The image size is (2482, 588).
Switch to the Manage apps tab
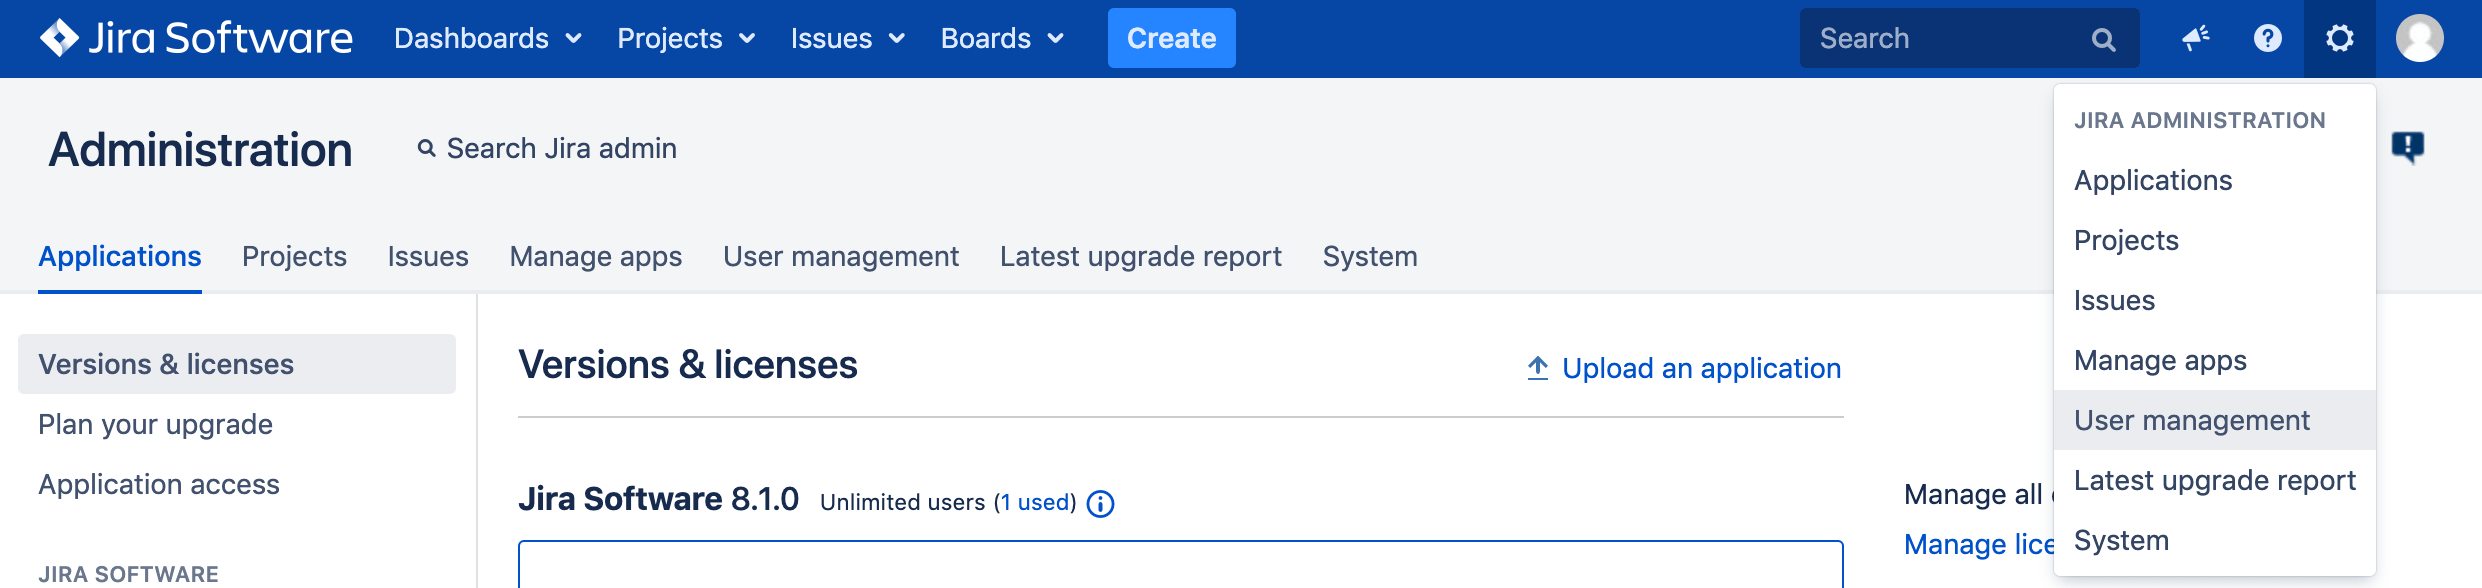(596, 256)
